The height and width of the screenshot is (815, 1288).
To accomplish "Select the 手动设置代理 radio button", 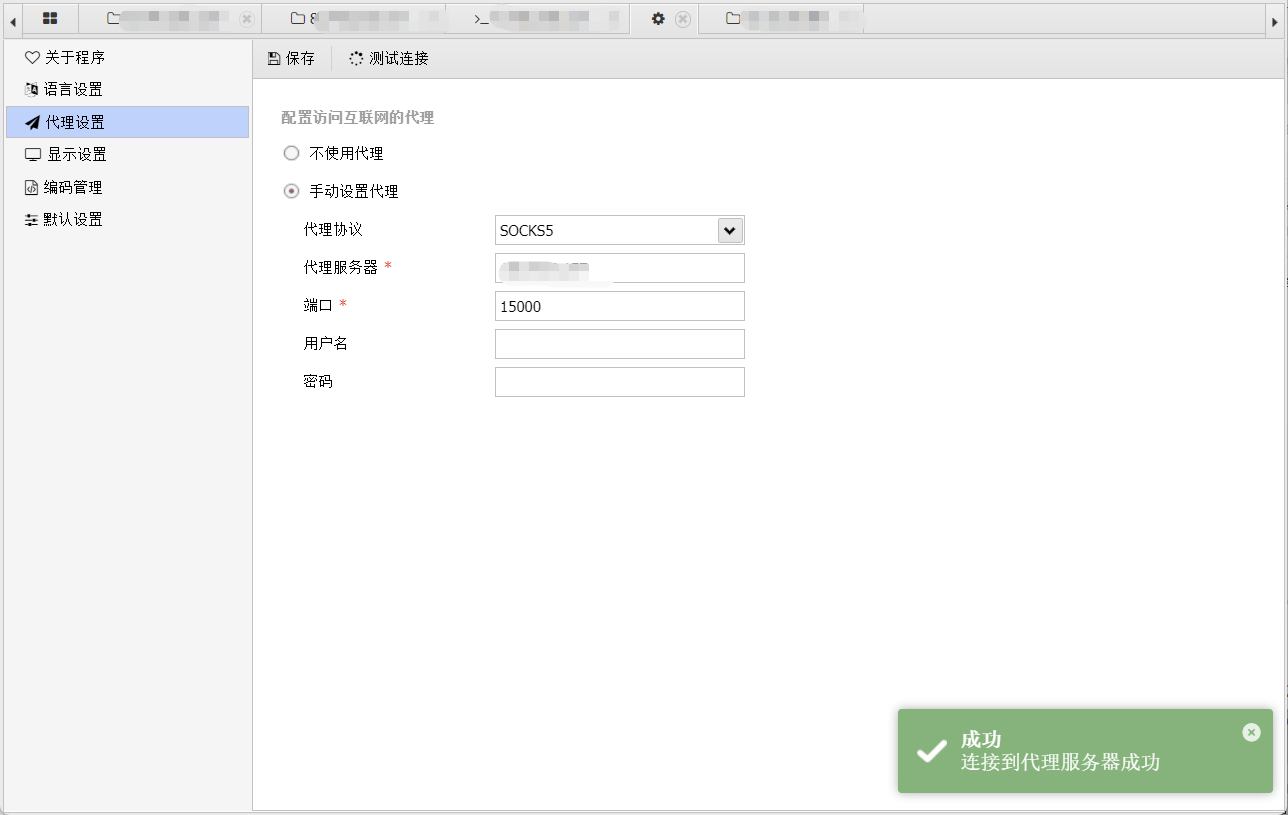I will (292, 191).
